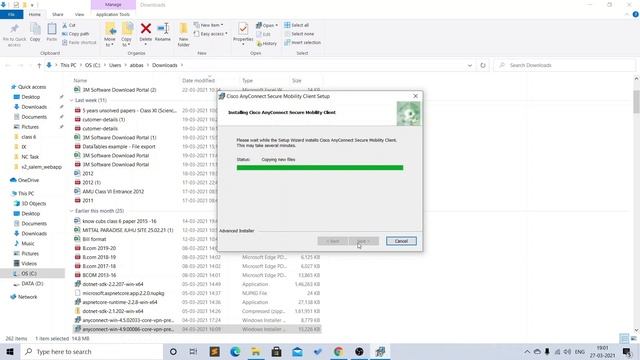Click Invert selection in ribbon

point(302,42)
